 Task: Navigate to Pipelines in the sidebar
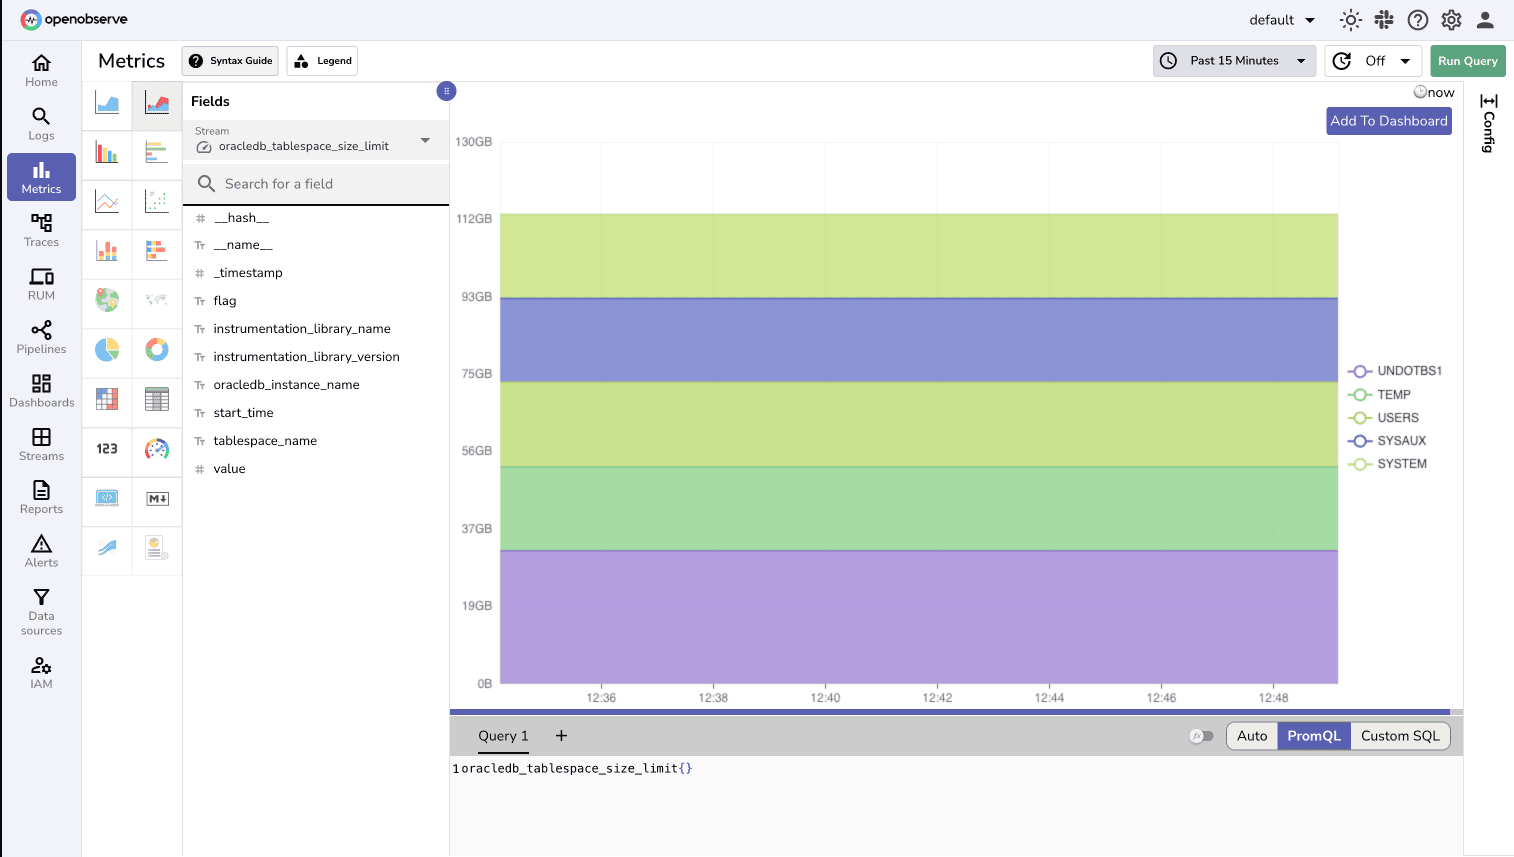click(41, 336)
